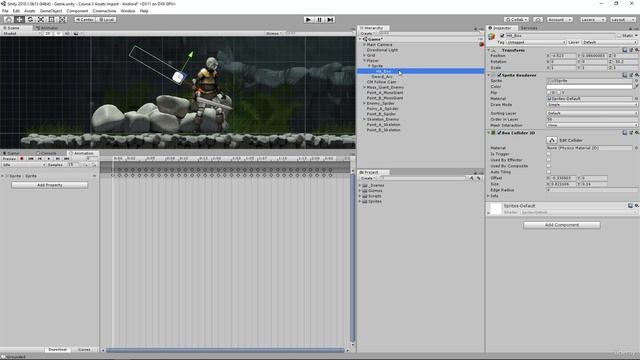Switch to the Console tab
The height and width of the screenshot is (360, 640).
[46, 153]
